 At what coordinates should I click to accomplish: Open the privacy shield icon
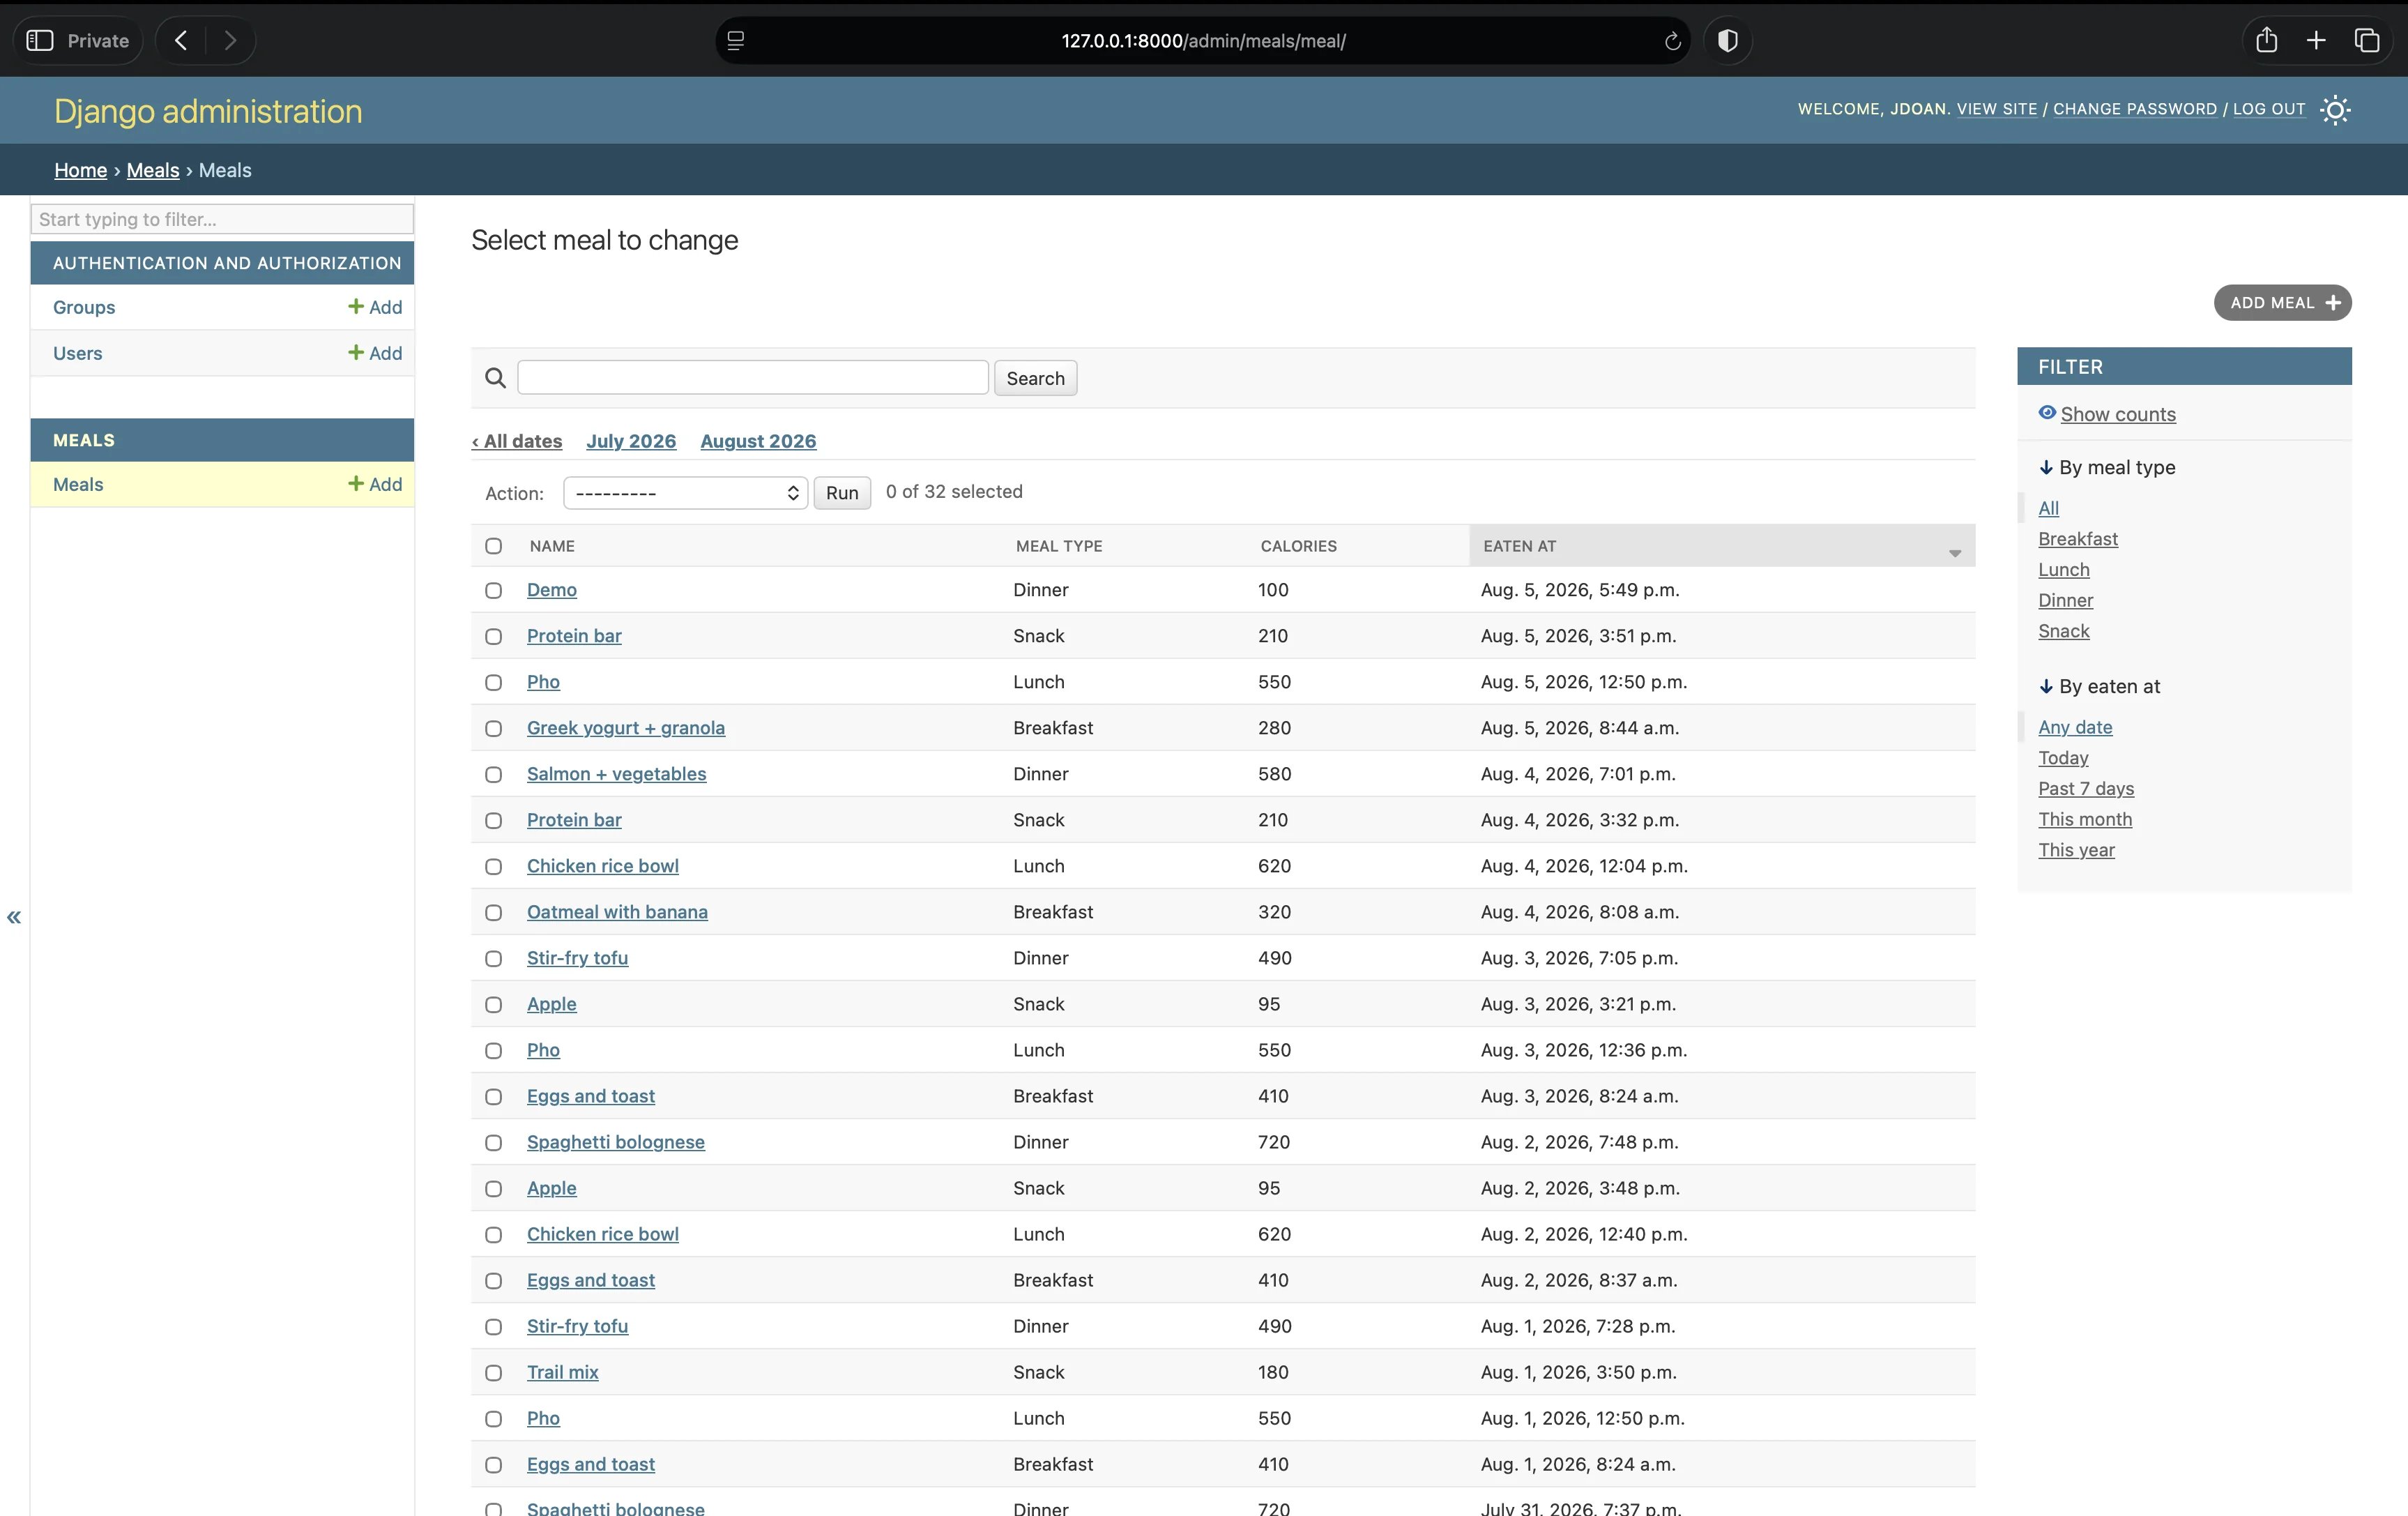(1727, 41)
